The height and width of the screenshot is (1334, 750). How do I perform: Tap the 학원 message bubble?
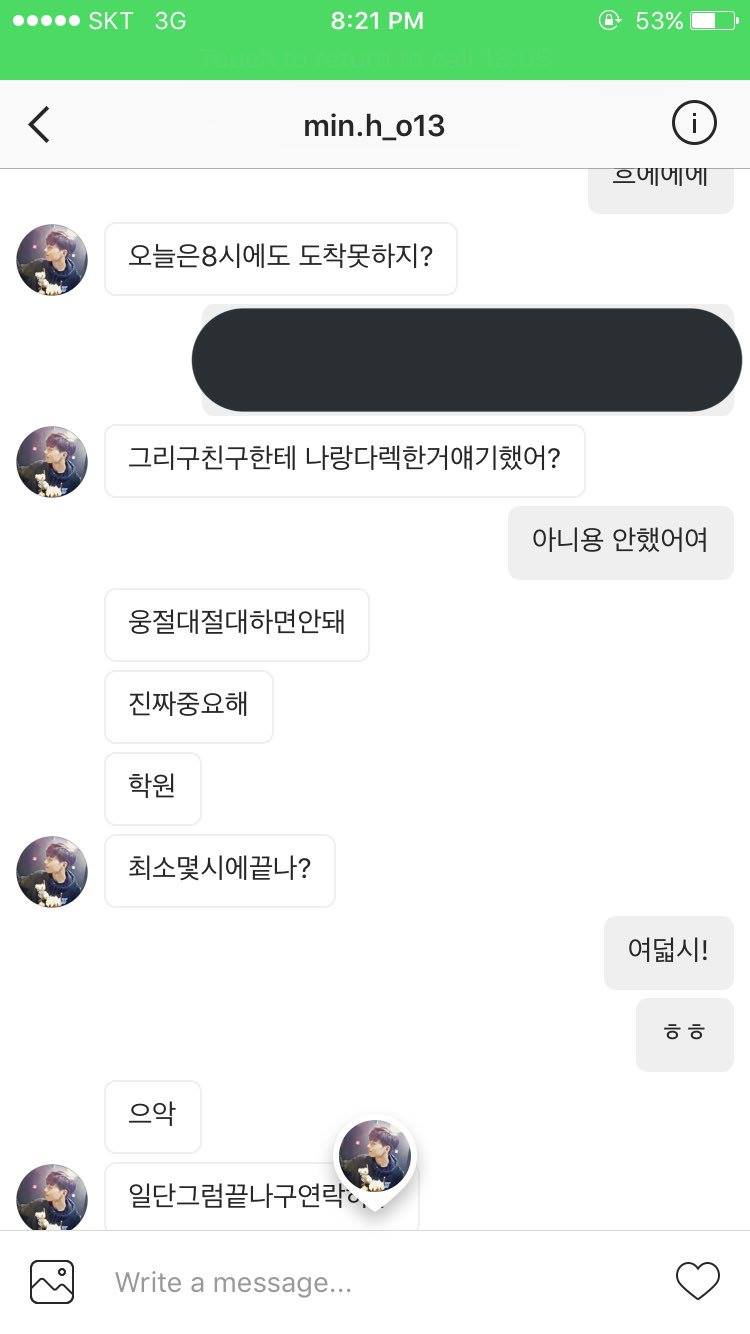click(x=152, y=788)
